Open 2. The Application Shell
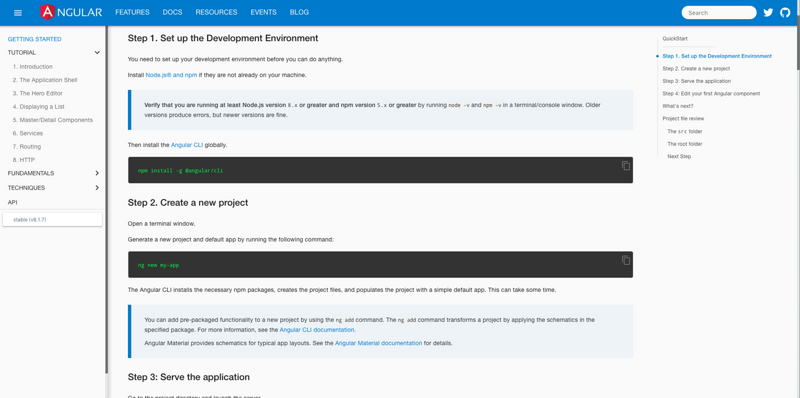The width and height of the screenshot is (800, 398). click(x=45, y=80)
